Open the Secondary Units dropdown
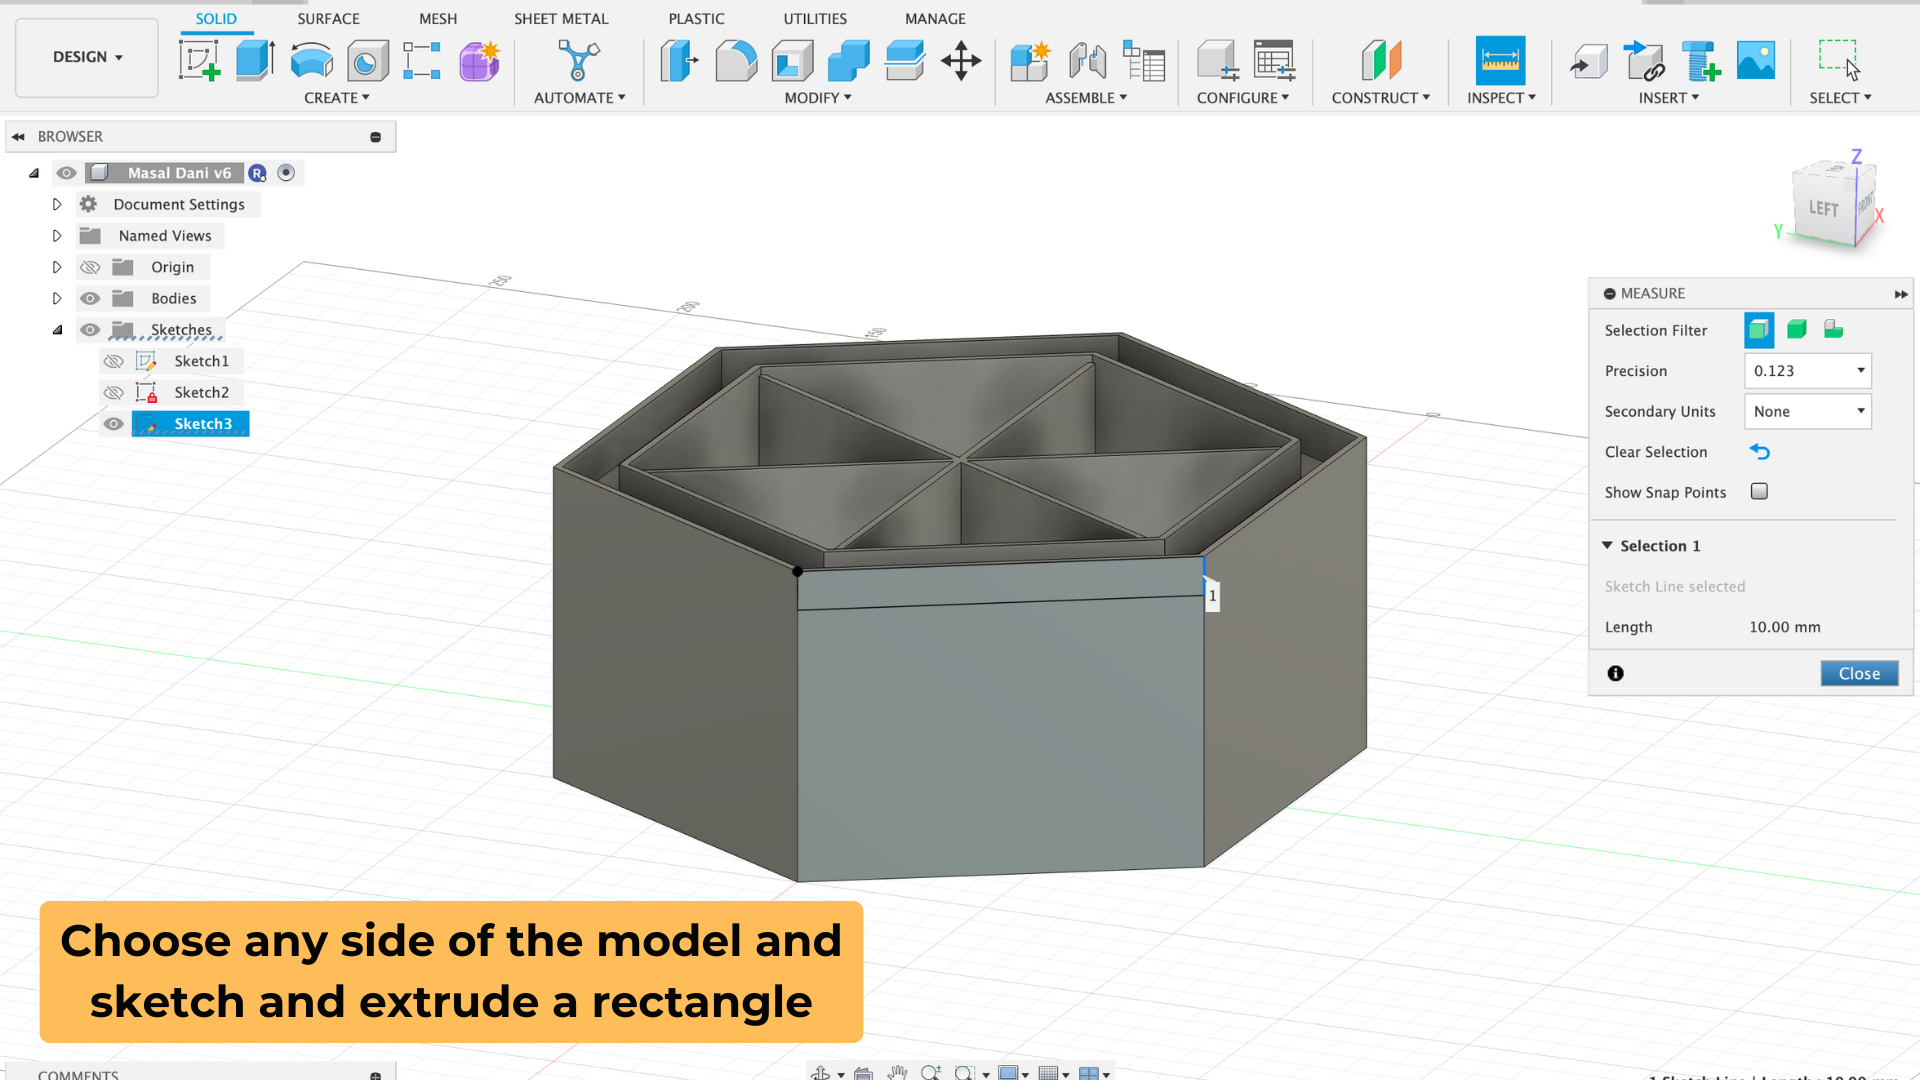Image resolution: width=1920 pixels, height=1080 pixels. [x=1807, y=411]
